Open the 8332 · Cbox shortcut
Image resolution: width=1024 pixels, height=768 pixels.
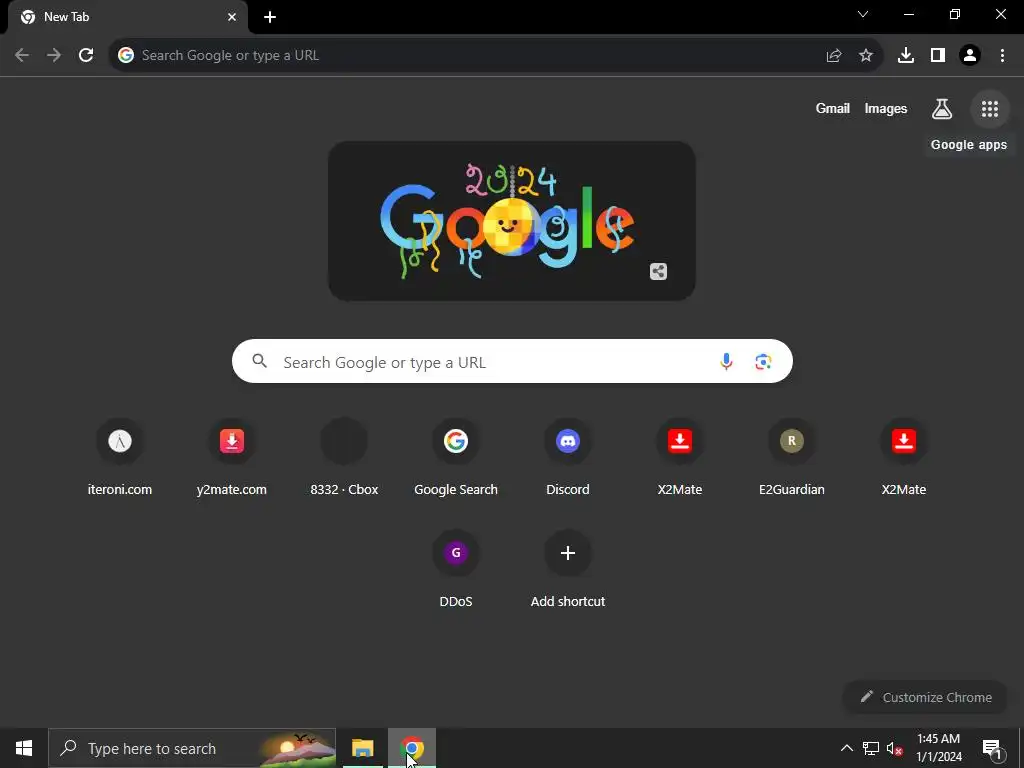[344, 457]
